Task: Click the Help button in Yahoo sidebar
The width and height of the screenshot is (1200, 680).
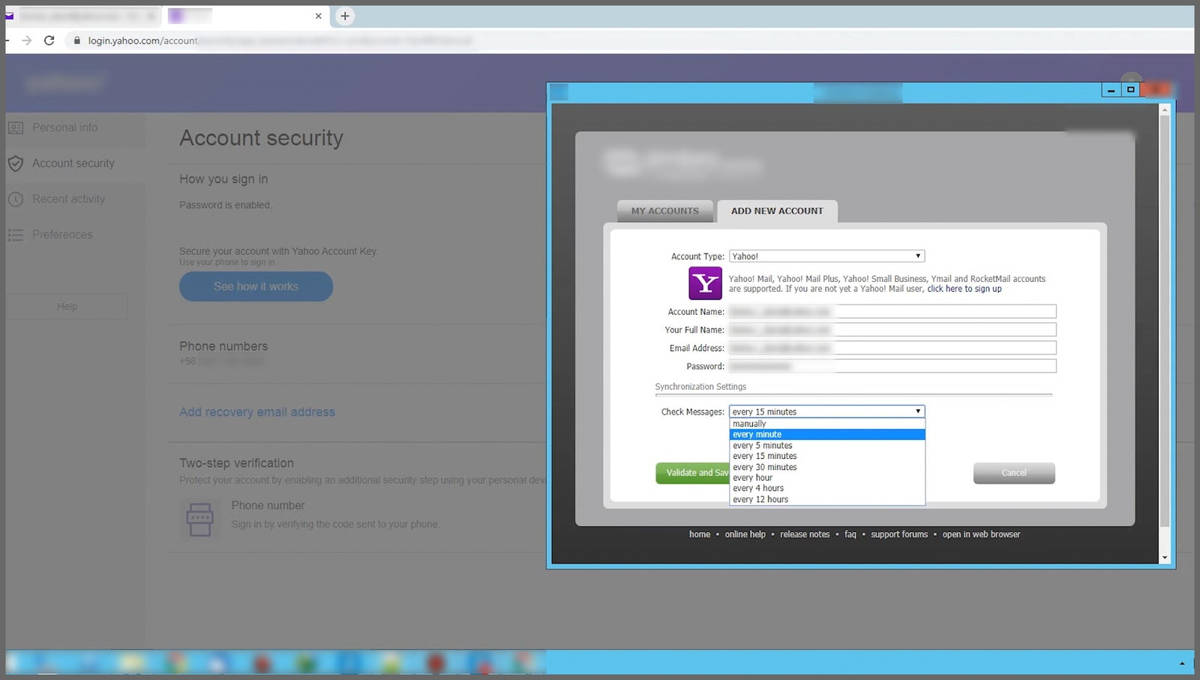Action: [x=67, y=306]
